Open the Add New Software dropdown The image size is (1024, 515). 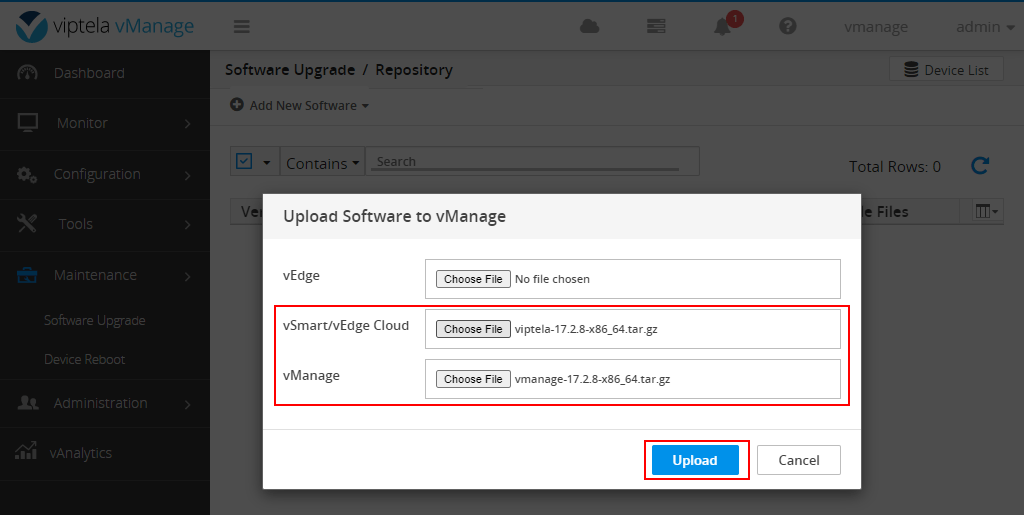[x=300, y=105]
